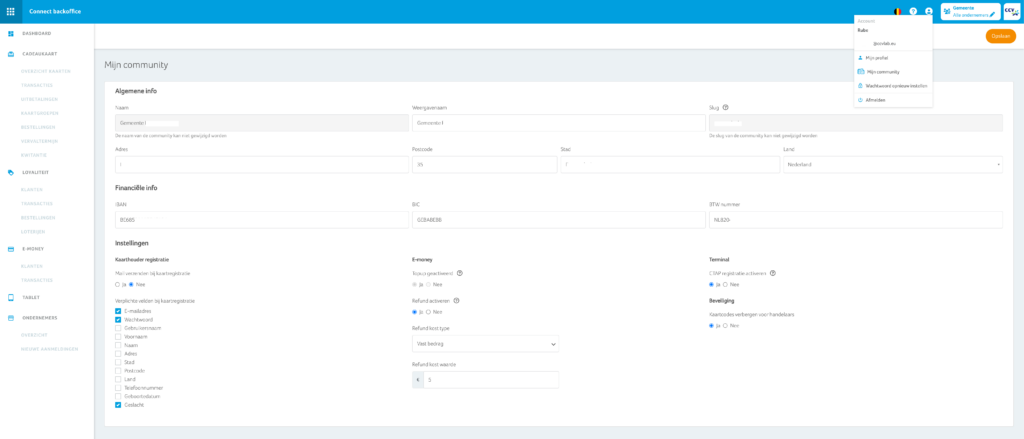The width and height of the screenshot is (1024, 439).
Task: Click the orange Opslaan button
Action: click(x=1000, y=36)
